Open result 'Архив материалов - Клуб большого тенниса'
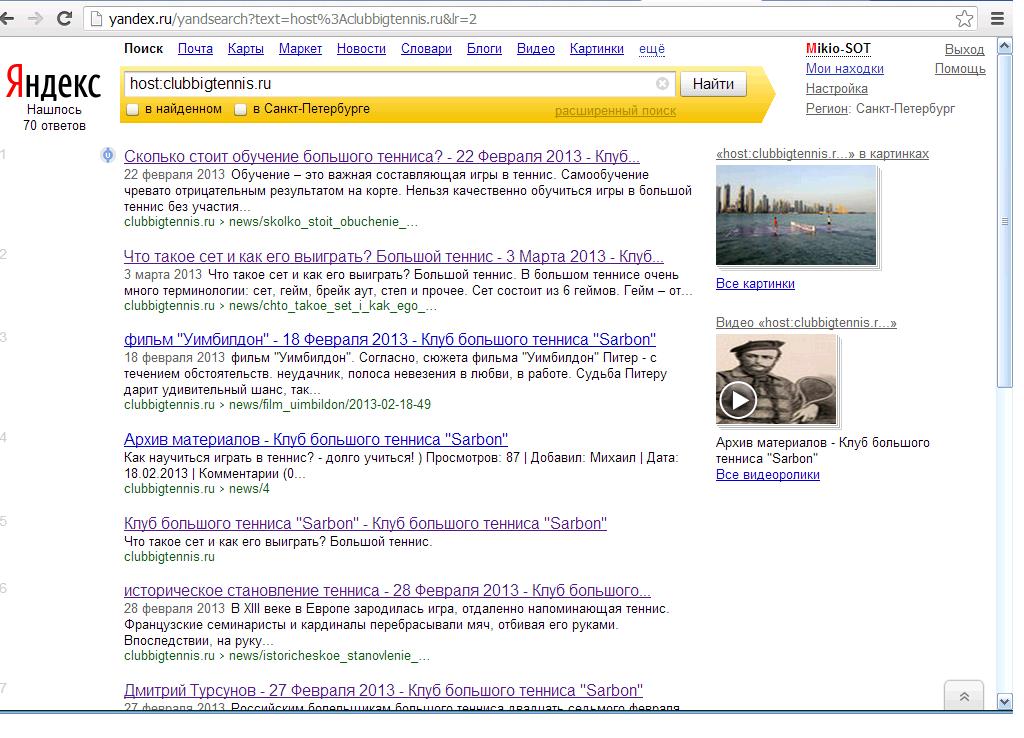This screenshot has height=738, width=1024. click(316, 440)
